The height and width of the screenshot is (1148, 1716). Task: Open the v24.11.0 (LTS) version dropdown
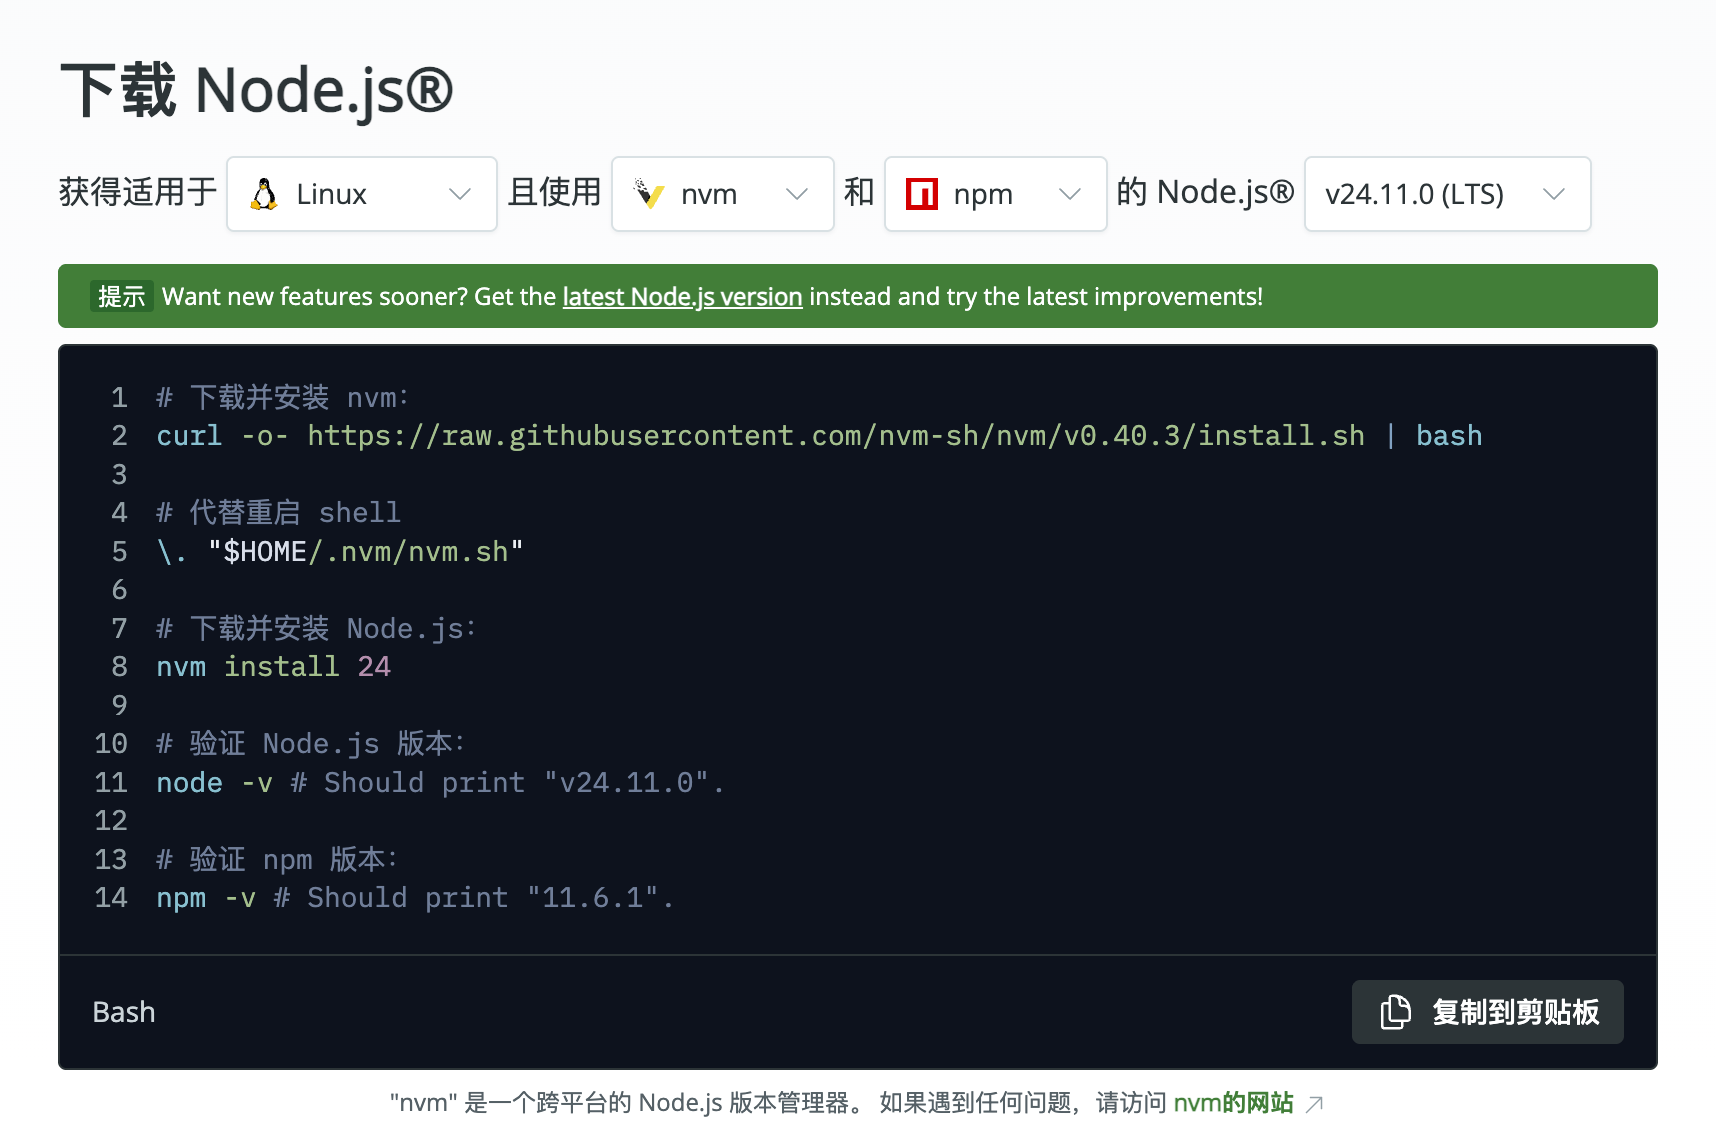1446,193
